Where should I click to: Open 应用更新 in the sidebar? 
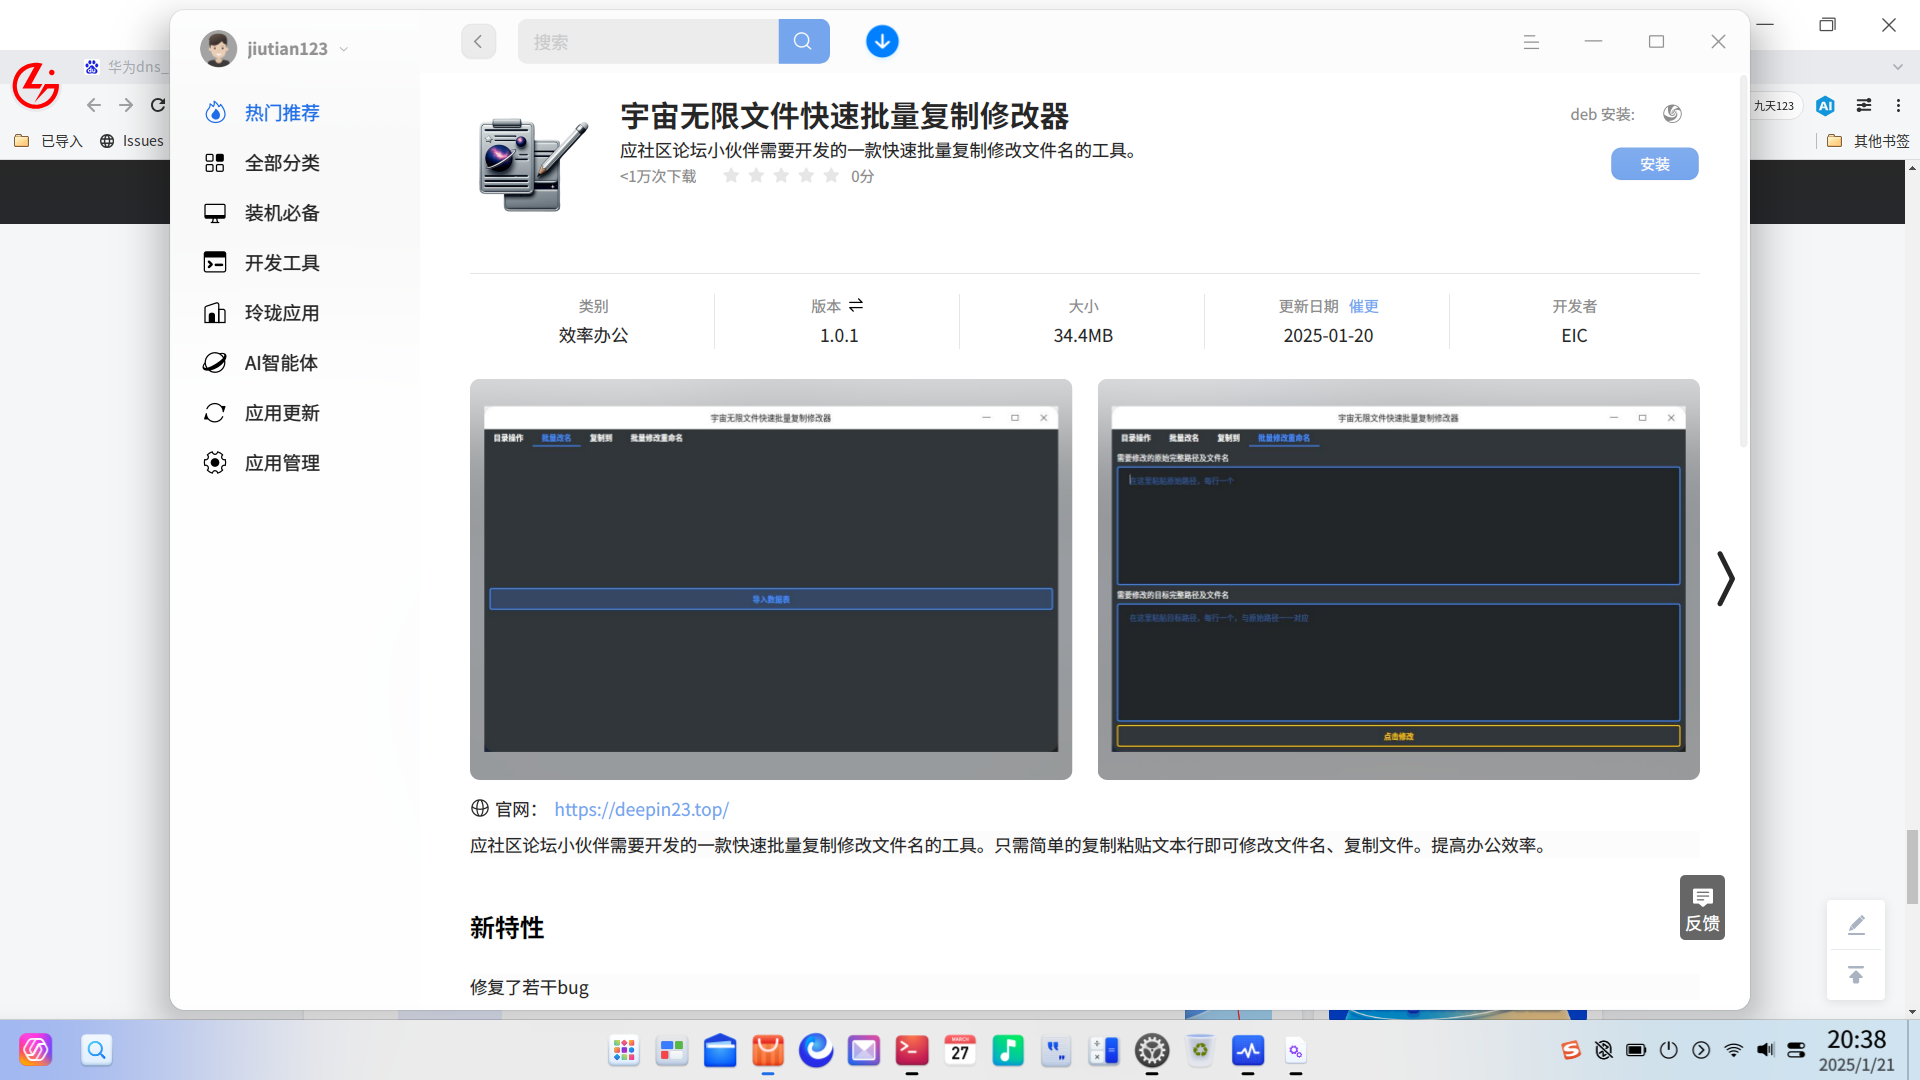coord(282,413)
